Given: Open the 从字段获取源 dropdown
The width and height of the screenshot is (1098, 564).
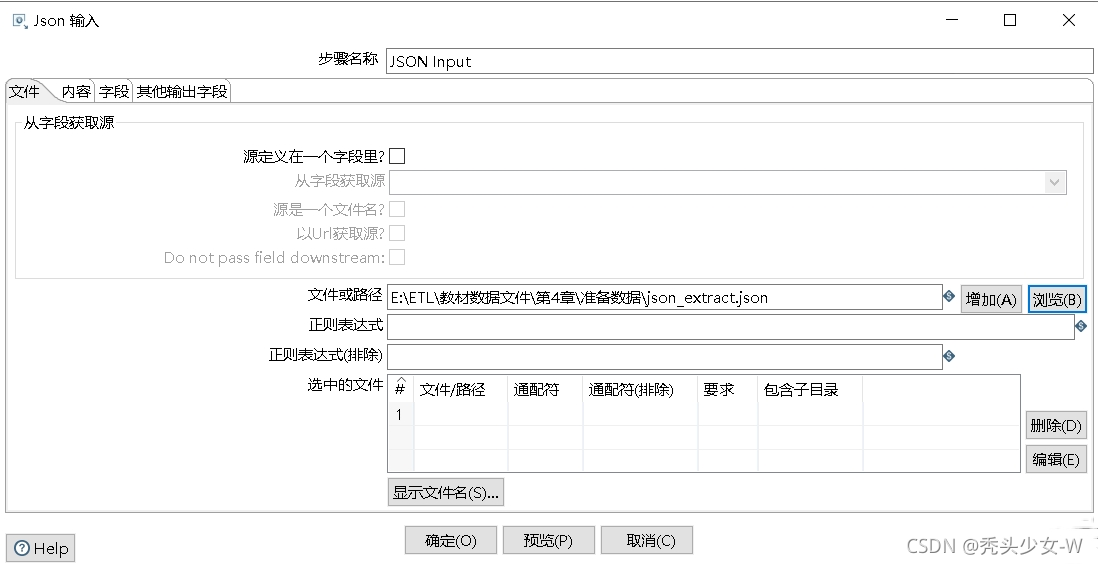Looking at the screenshot, I should pyautogui.click(x=1055, y=182).
